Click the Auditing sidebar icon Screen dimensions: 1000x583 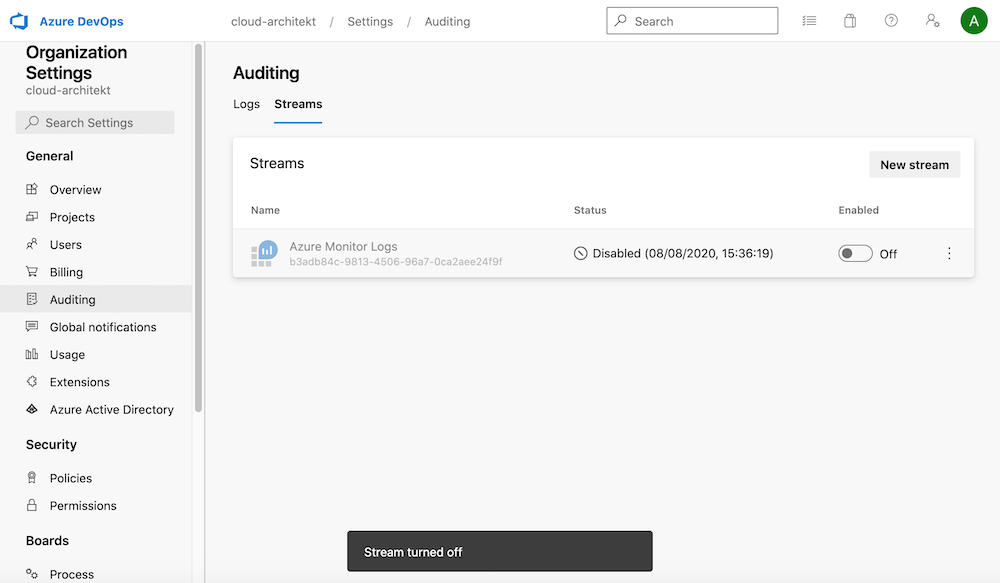click(x=32, y=299)
